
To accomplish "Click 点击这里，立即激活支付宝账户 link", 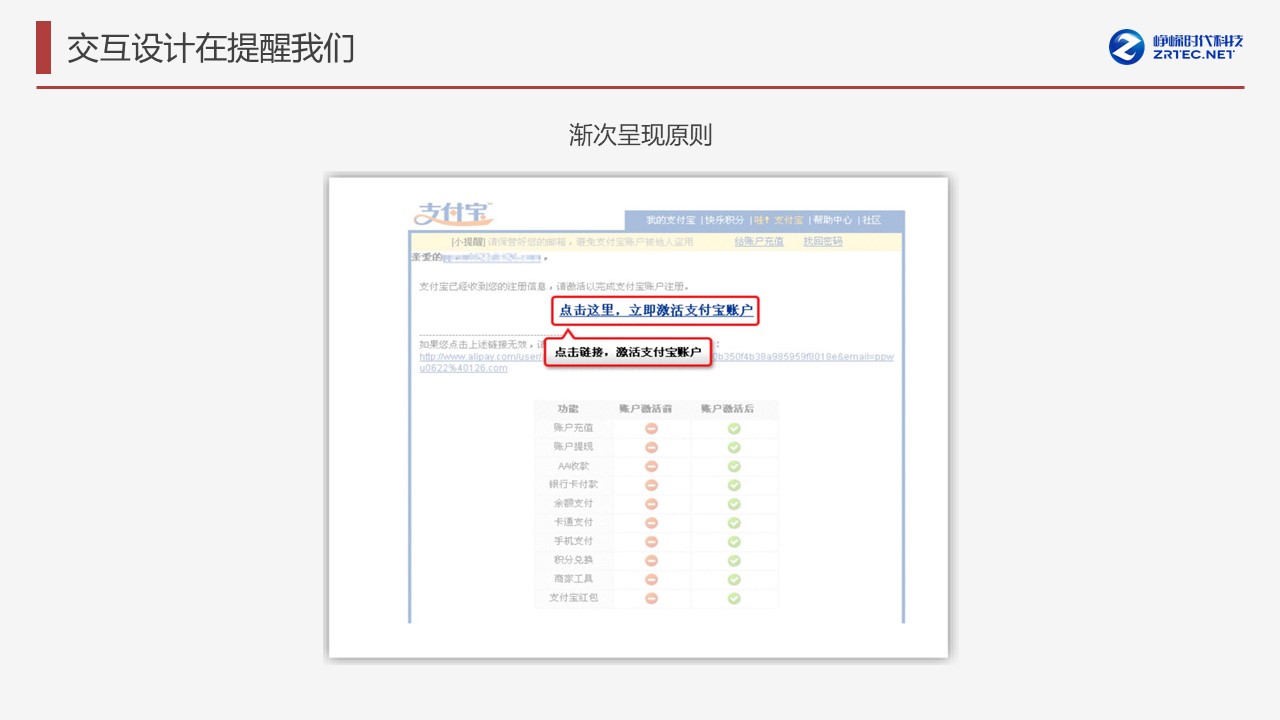I will (x=656, y=311).
